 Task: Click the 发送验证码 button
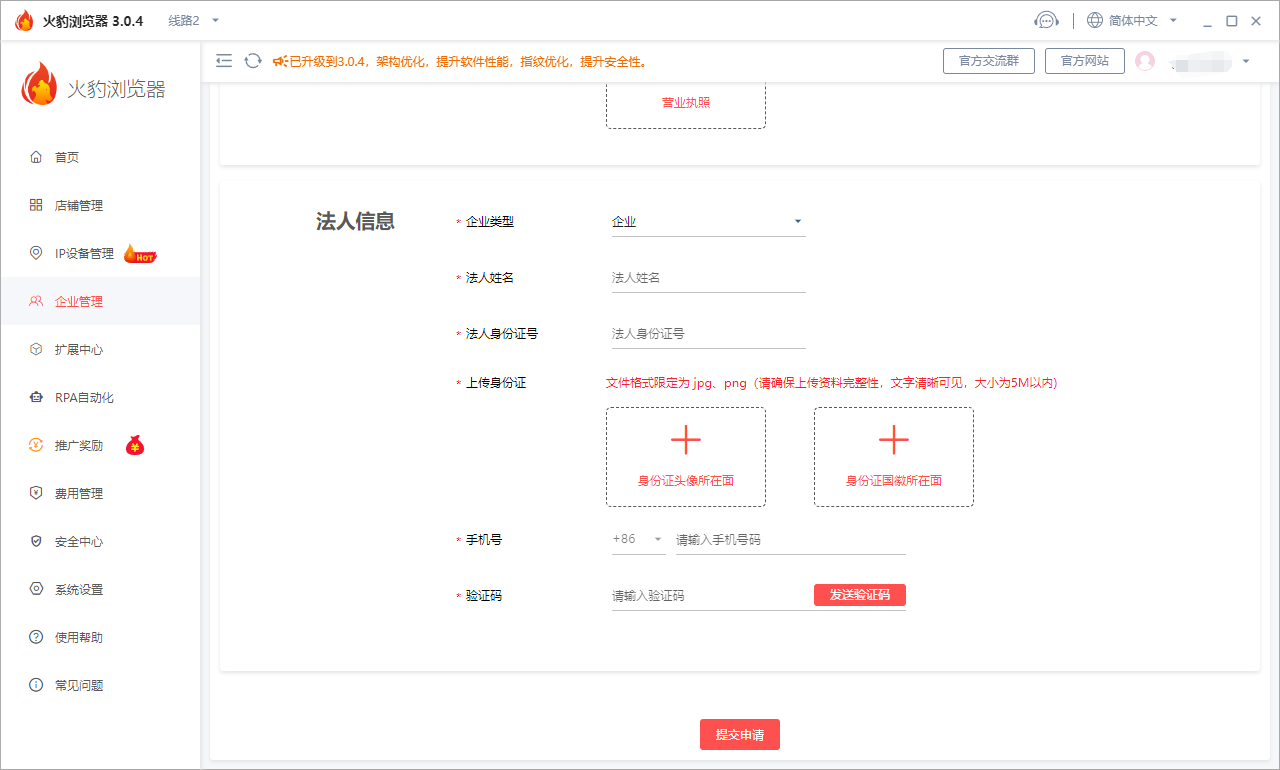[x=859, y=595]
